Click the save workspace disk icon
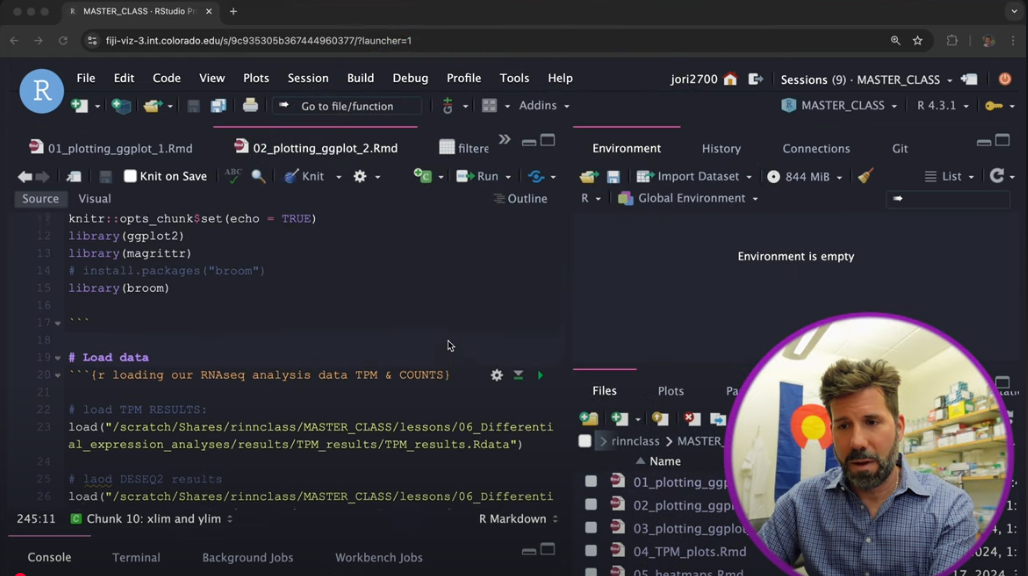The width and height of the screenshot is (1028, 576). click(613, 176)
